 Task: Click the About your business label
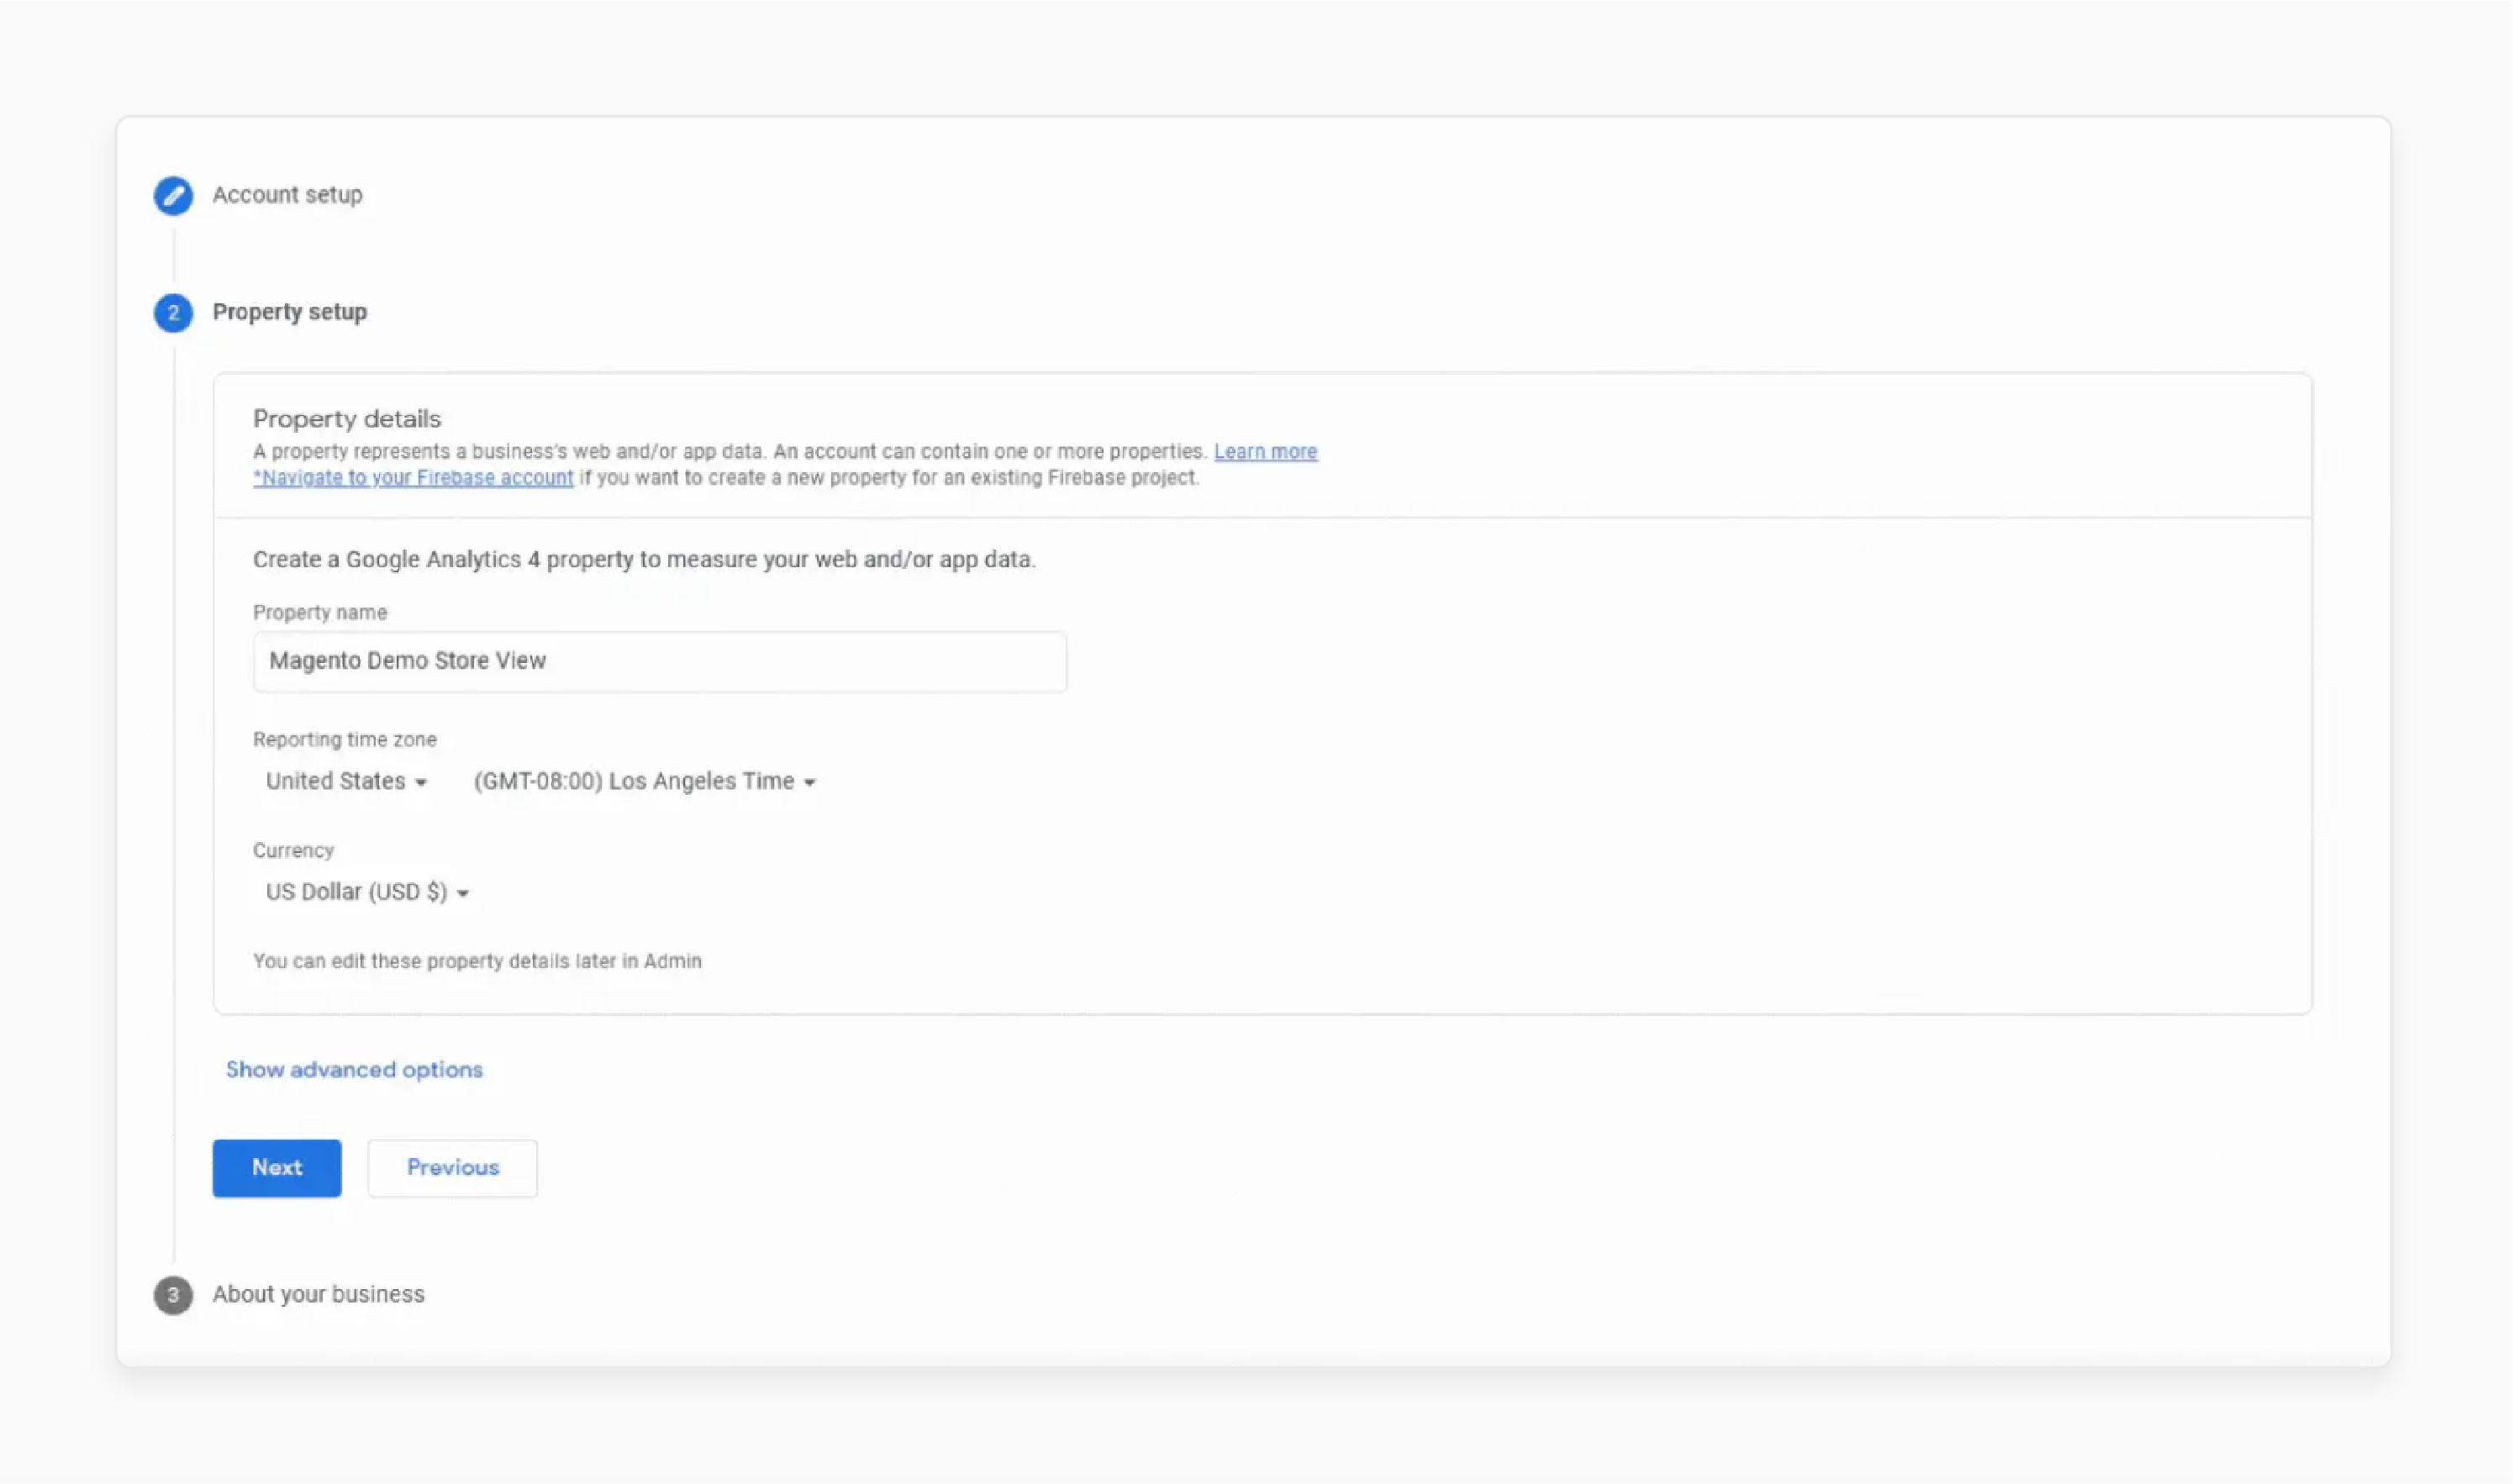(x=317, y=1294)
